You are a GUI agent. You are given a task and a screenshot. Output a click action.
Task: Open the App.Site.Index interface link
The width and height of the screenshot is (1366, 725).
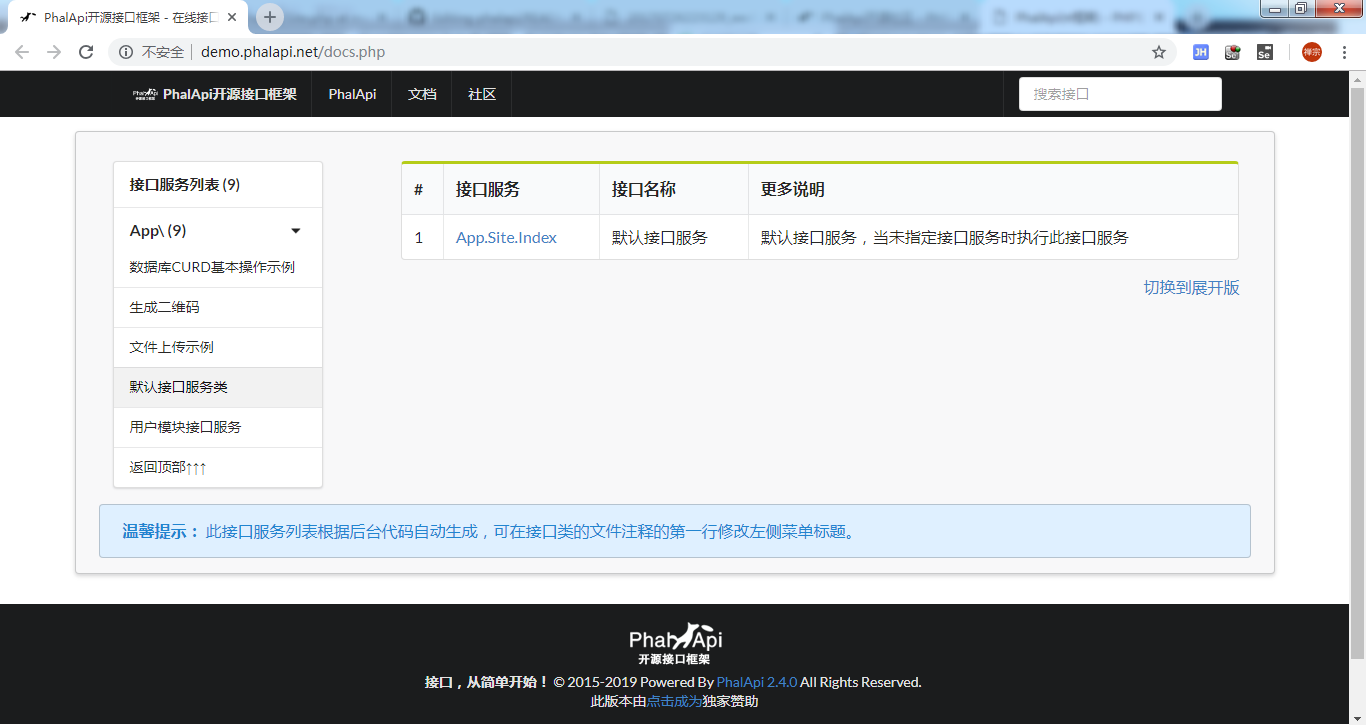click(506, 237)
